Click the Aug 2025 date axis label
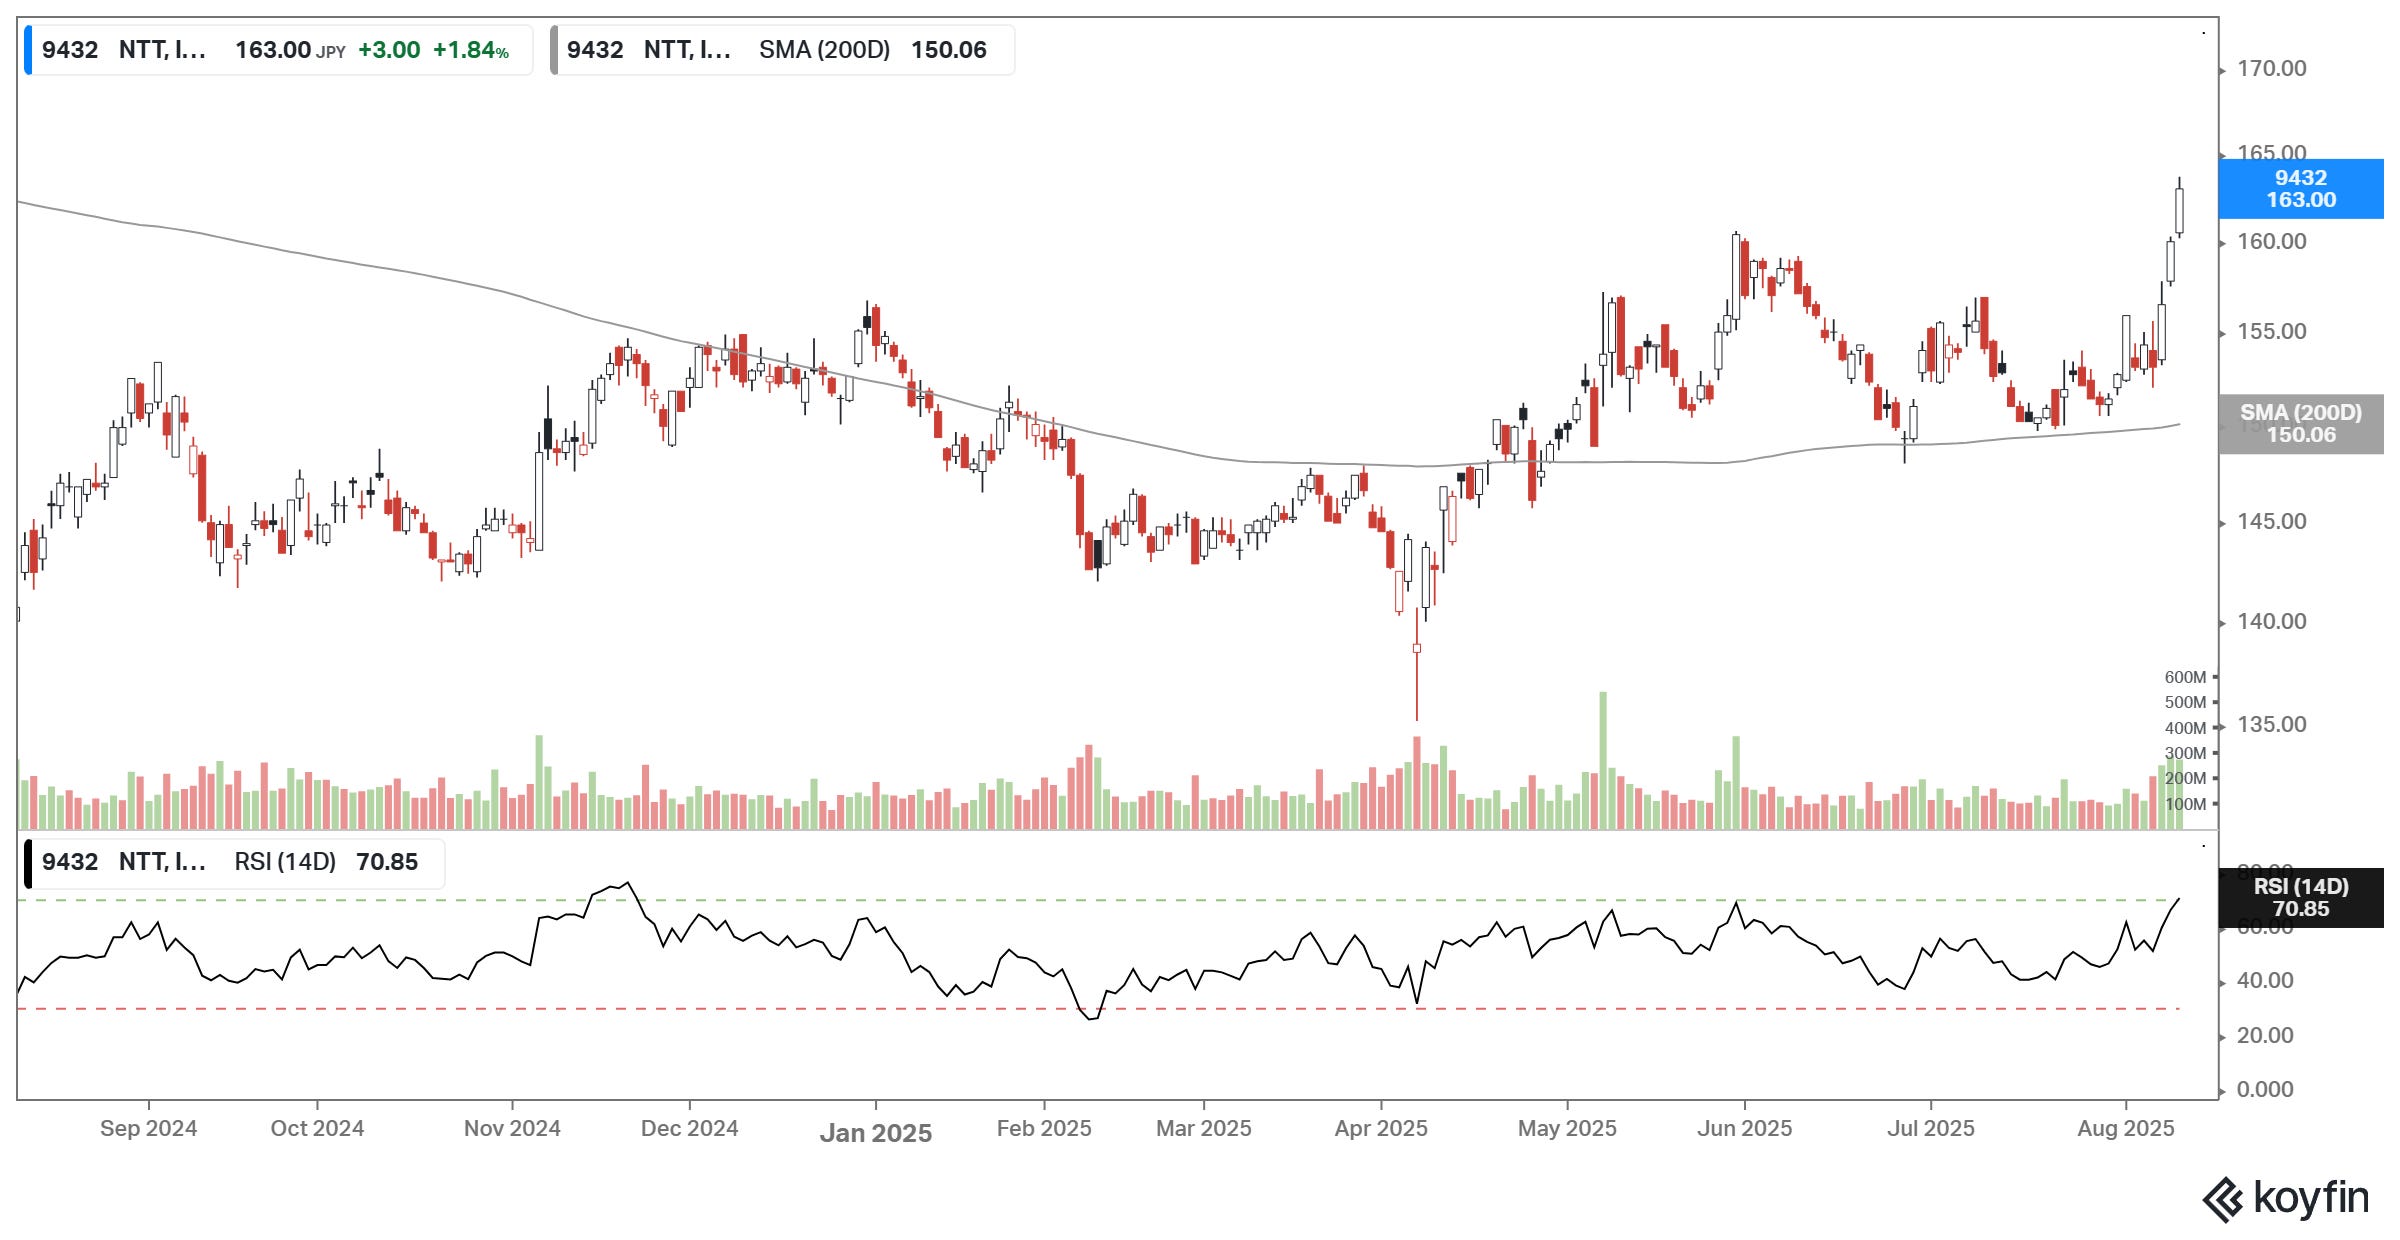Screen dimensions: 2400x1240 tap(2125, 1129)
